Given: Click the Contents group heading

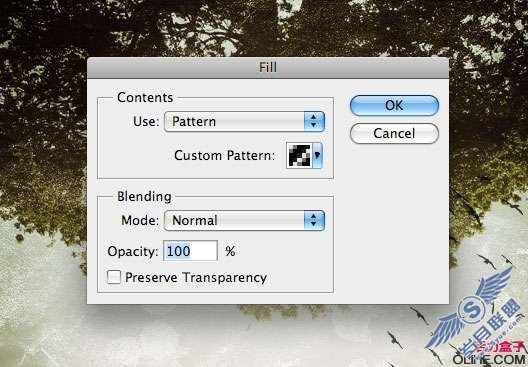Looking at the screenshot, I should [x=145, y=98].
